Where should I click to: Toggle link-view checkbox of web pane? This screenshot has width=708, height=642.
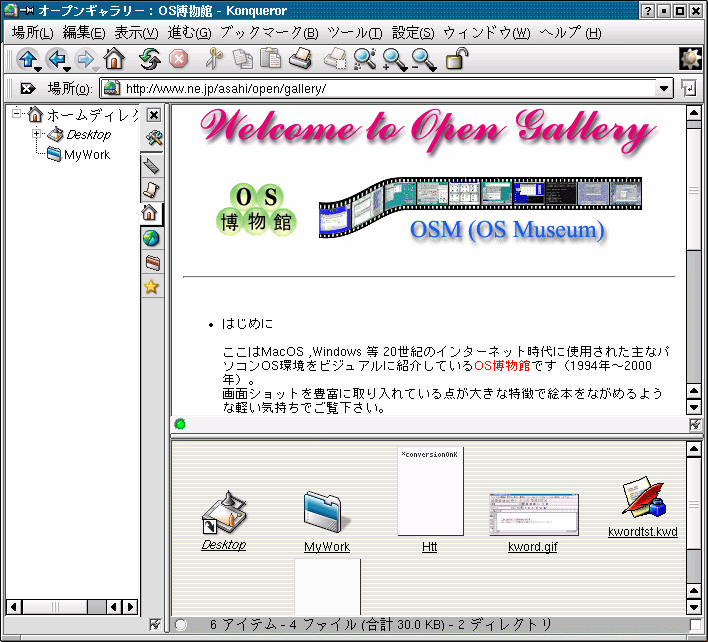(695, 424)
